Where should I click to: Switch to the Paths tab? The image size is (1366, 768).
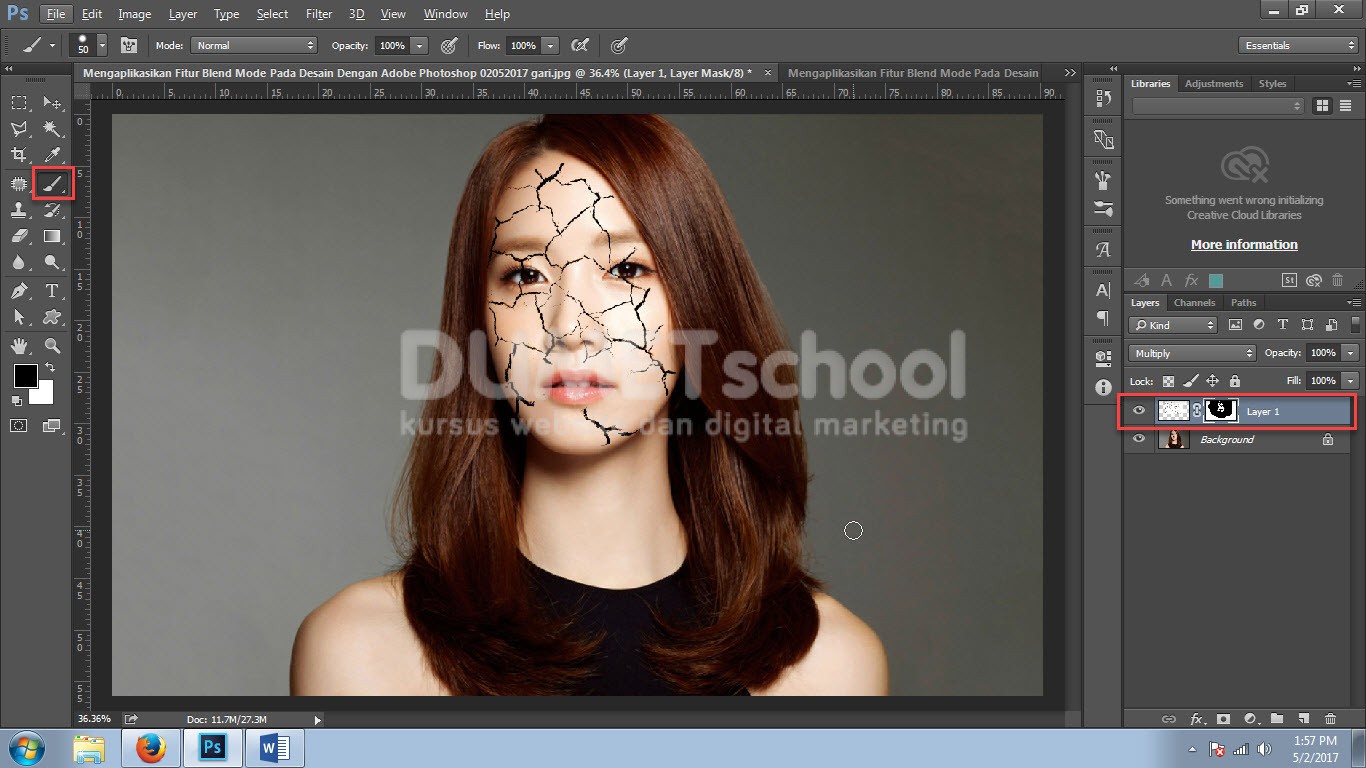pos(1243,302)
